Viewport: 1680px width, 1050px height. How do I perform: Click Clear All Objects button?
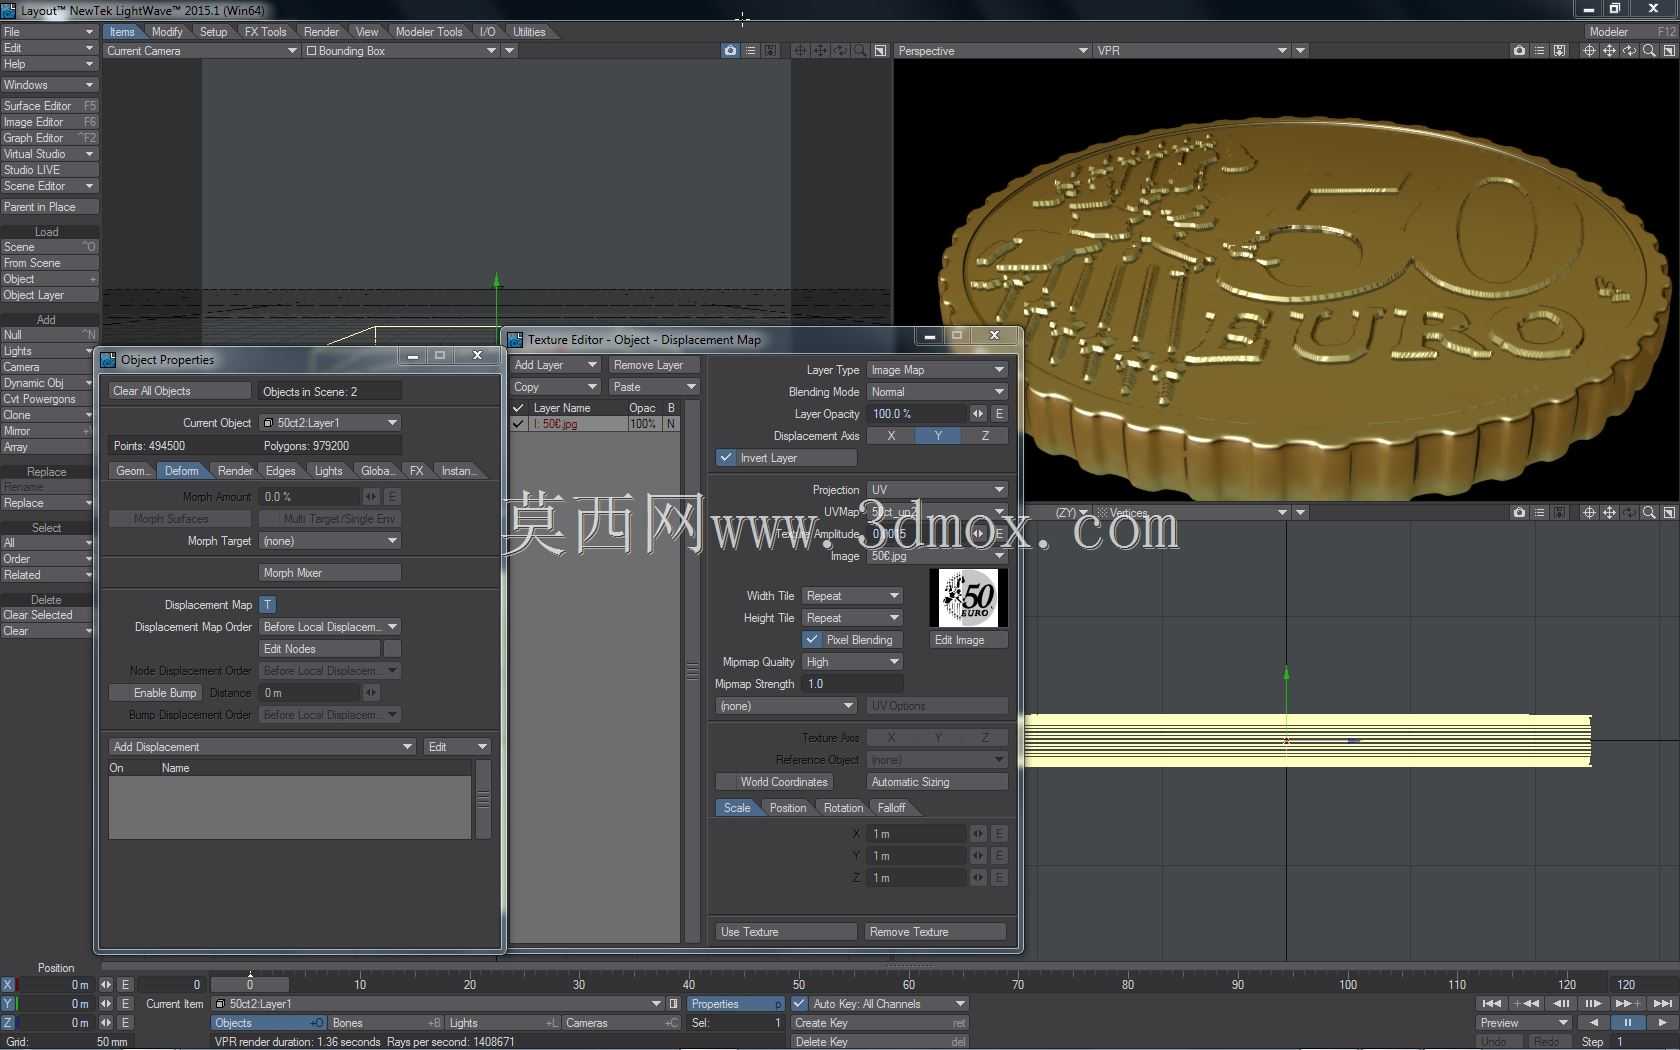[180, 391]
